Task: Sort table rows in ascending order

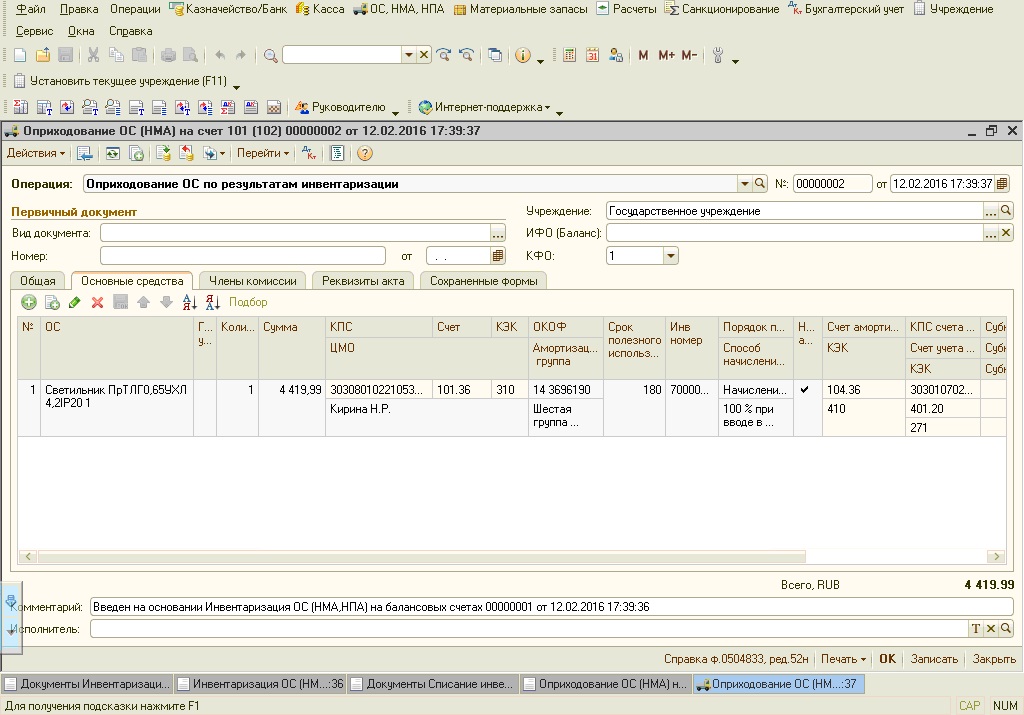Action: 190,302
